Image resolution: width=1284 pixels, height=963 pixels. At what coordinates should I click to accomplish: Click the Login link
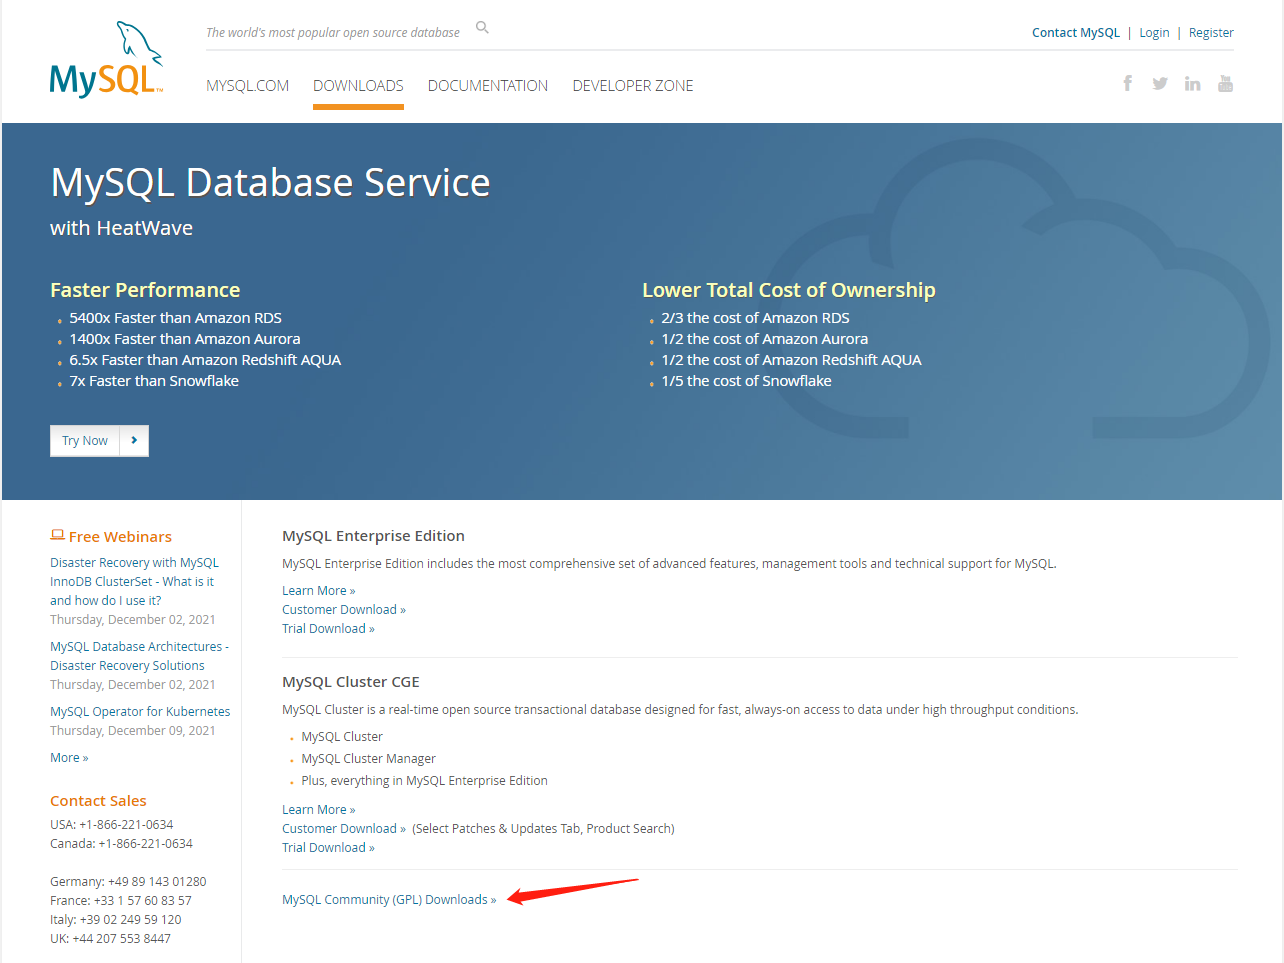point(1154,32)
